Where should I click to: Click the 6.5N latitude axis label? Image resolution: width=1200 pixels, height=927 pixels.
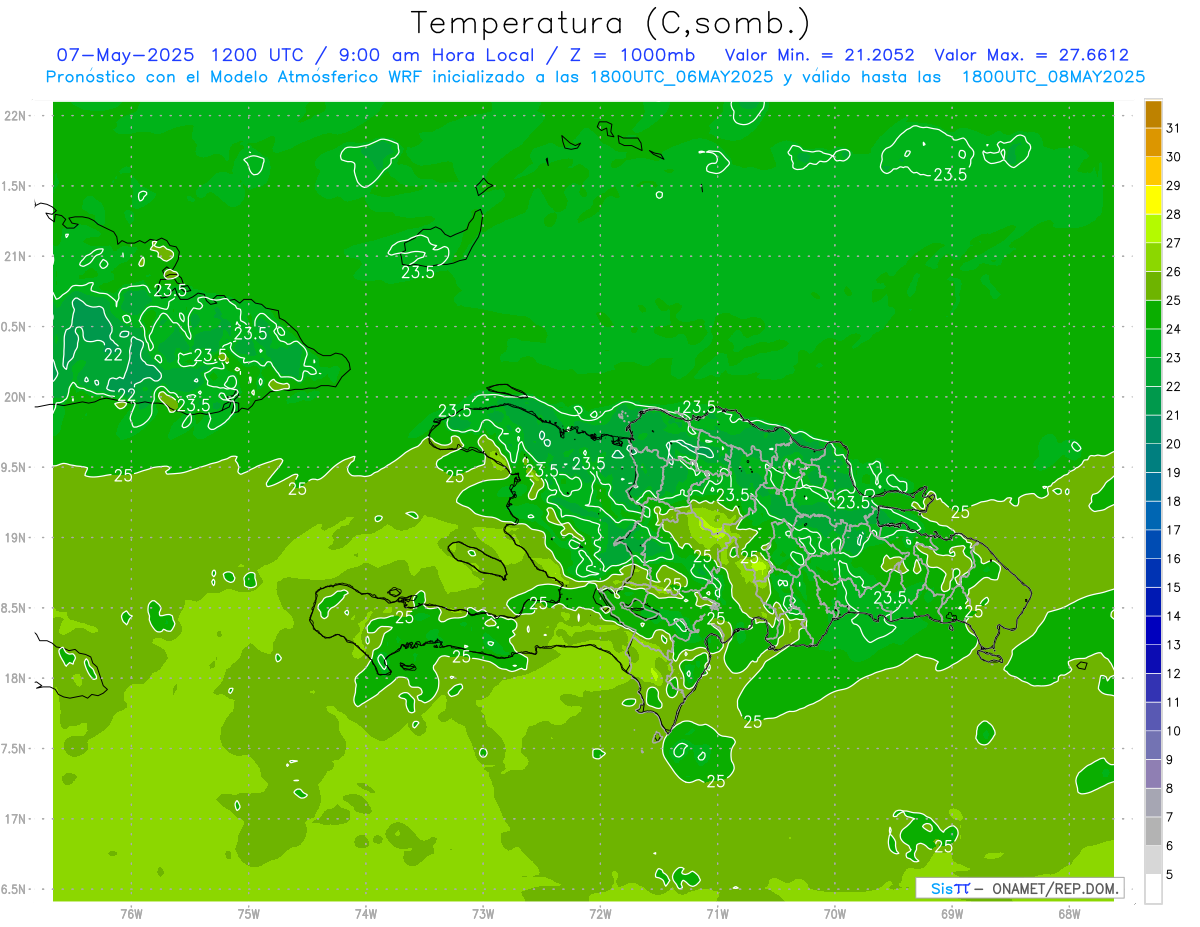tap(14, 889)
